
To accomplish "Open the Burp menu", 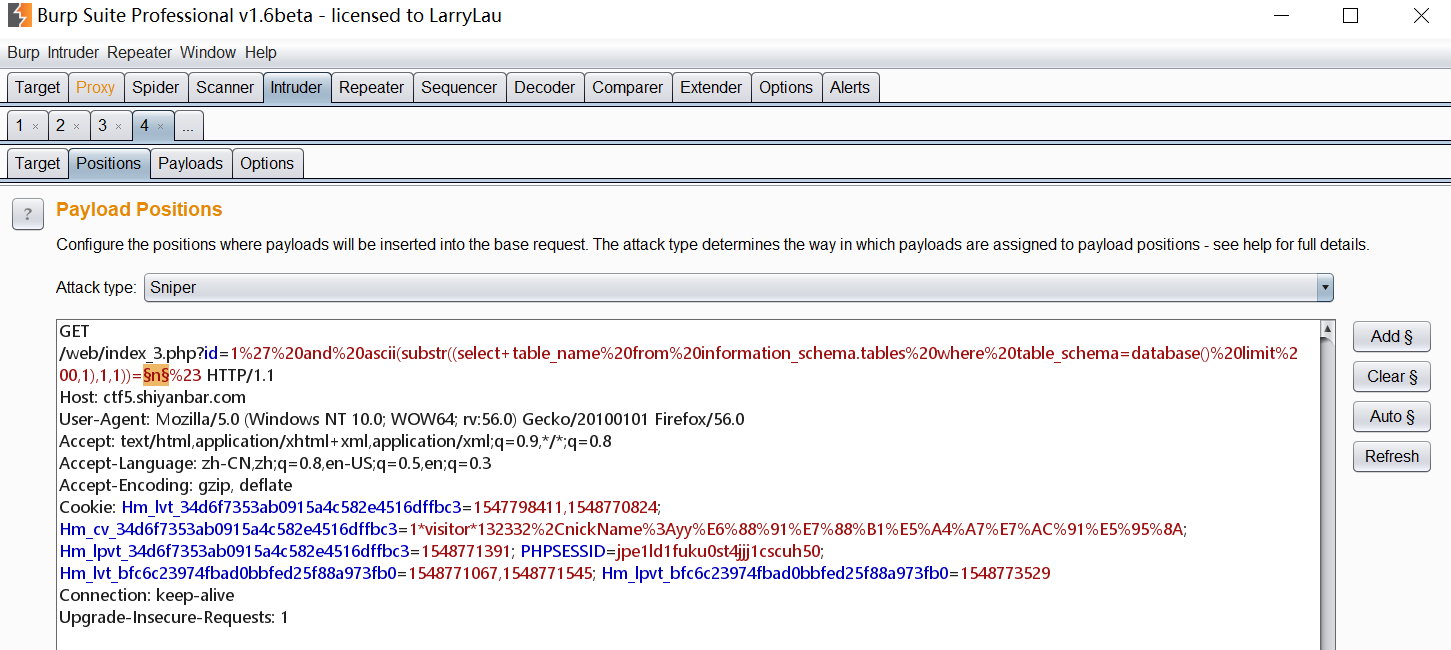I will (24, 52).
